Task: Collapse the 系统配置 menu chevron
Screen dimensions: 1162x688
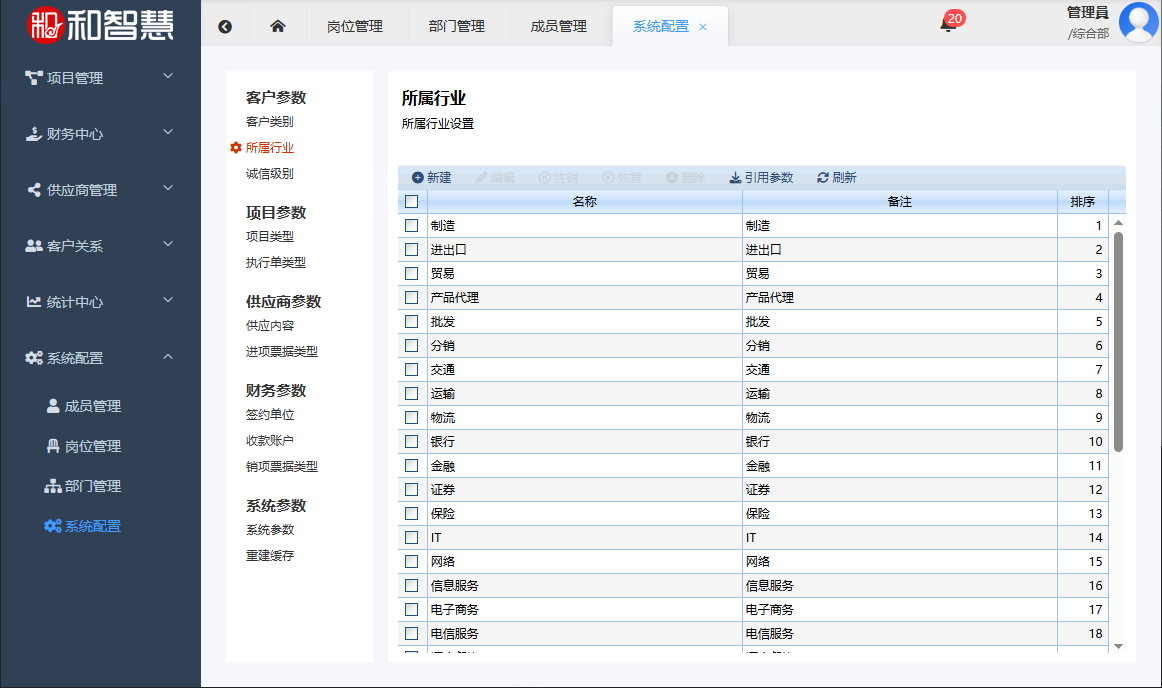Action: [x=168, y=357]
